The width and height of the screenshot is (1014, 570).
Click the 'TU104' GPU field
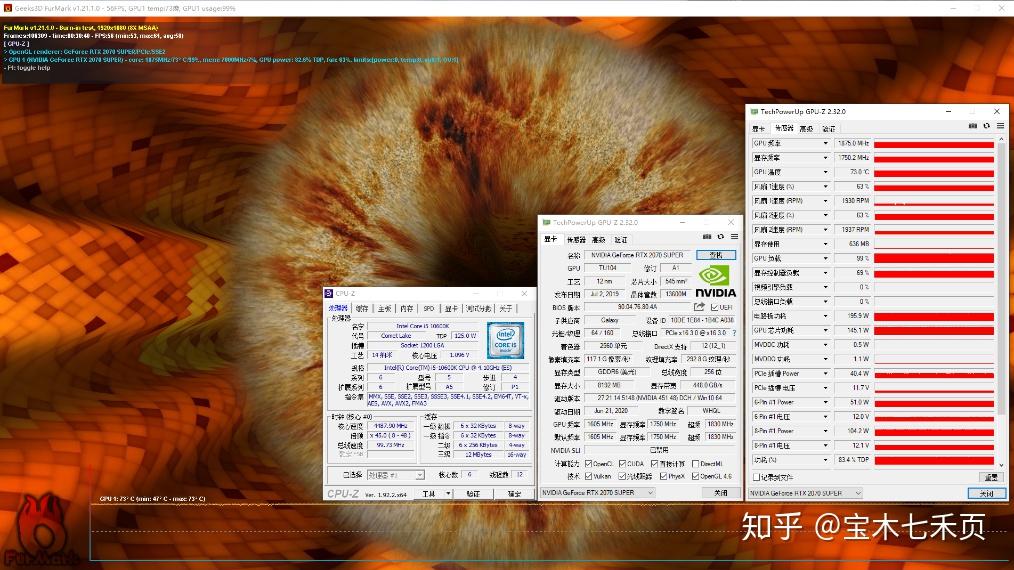(607, 268)
